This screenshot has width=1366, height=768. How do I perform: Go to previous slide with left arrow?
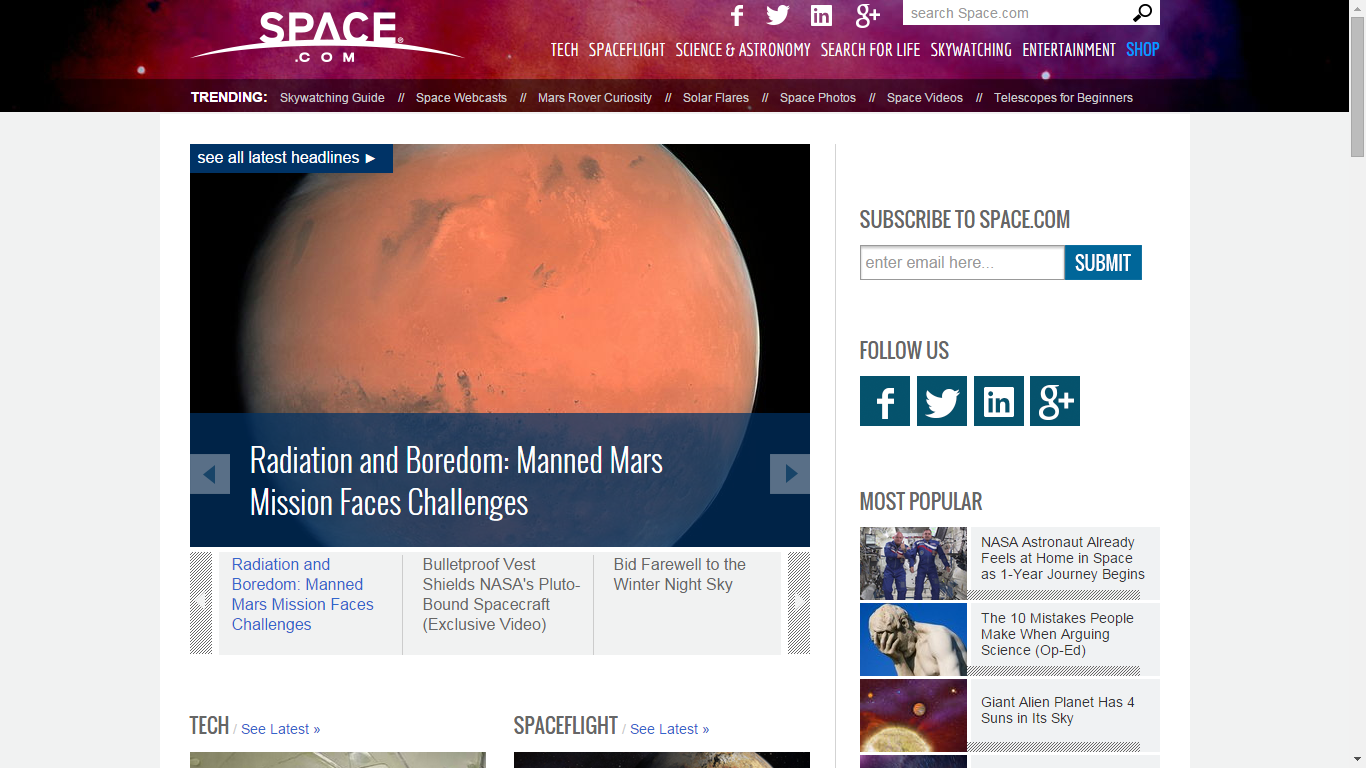210,474
